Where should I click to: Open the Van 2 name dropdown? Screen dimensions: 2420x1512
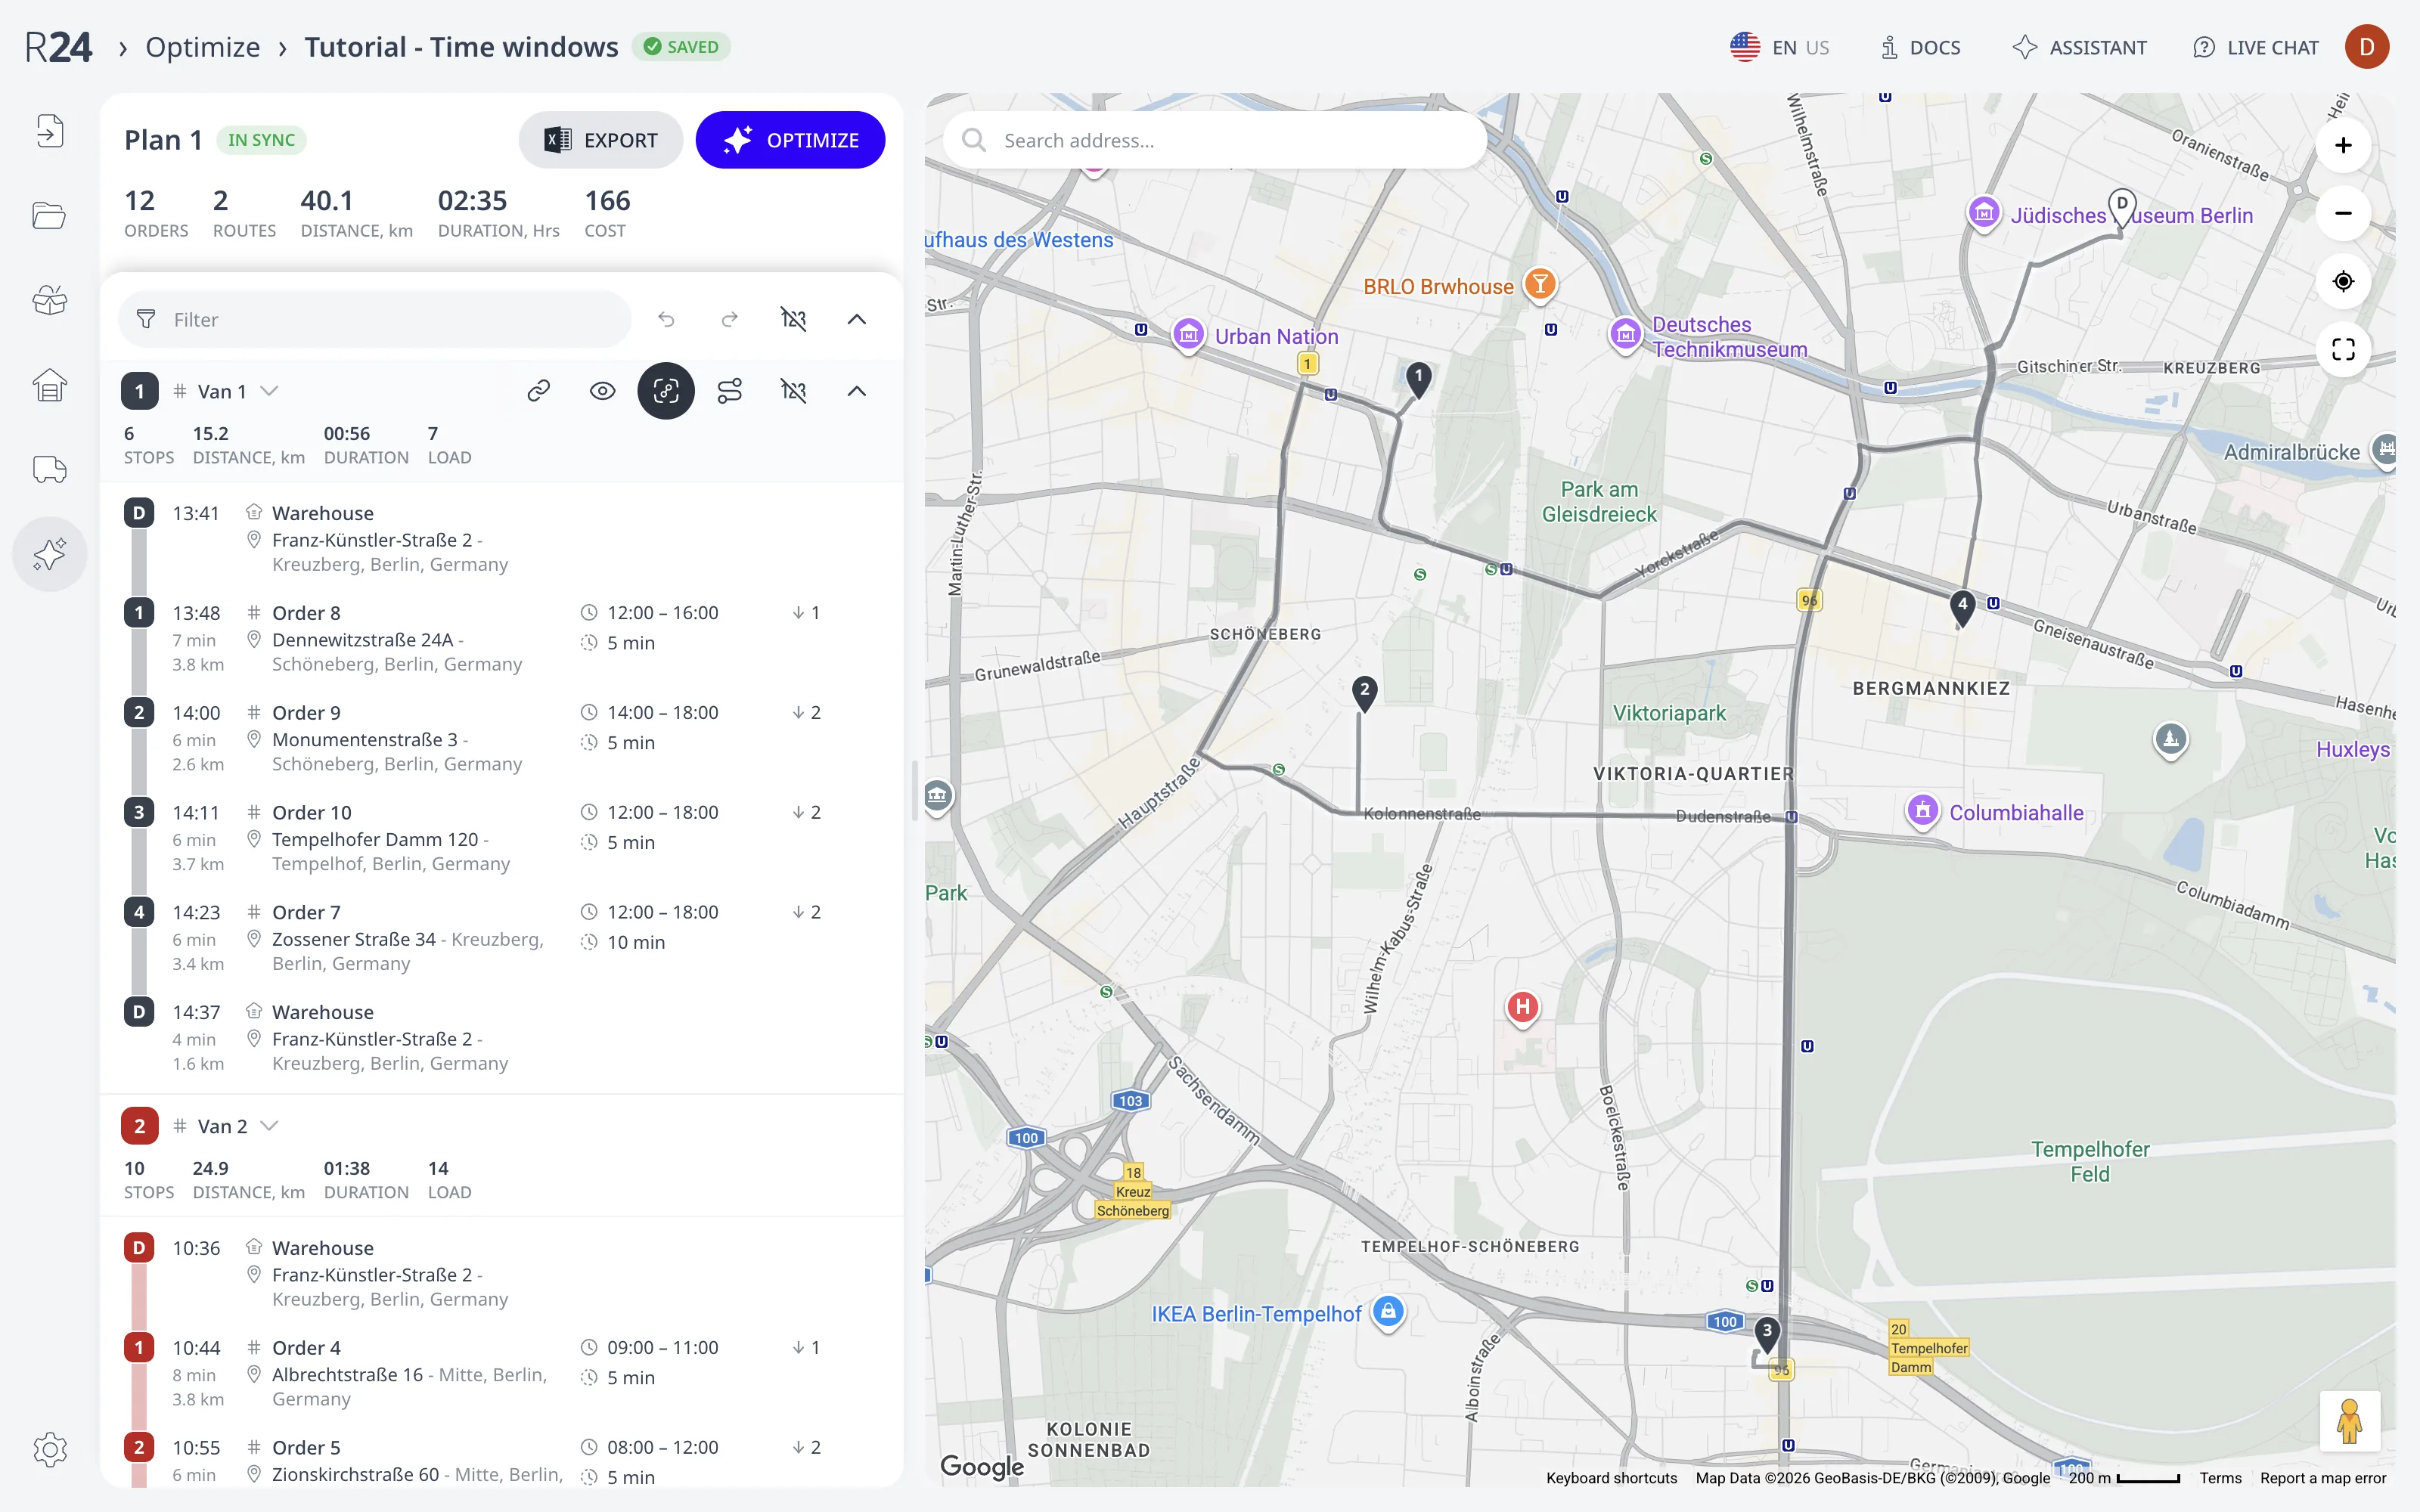pos(269,1126)
